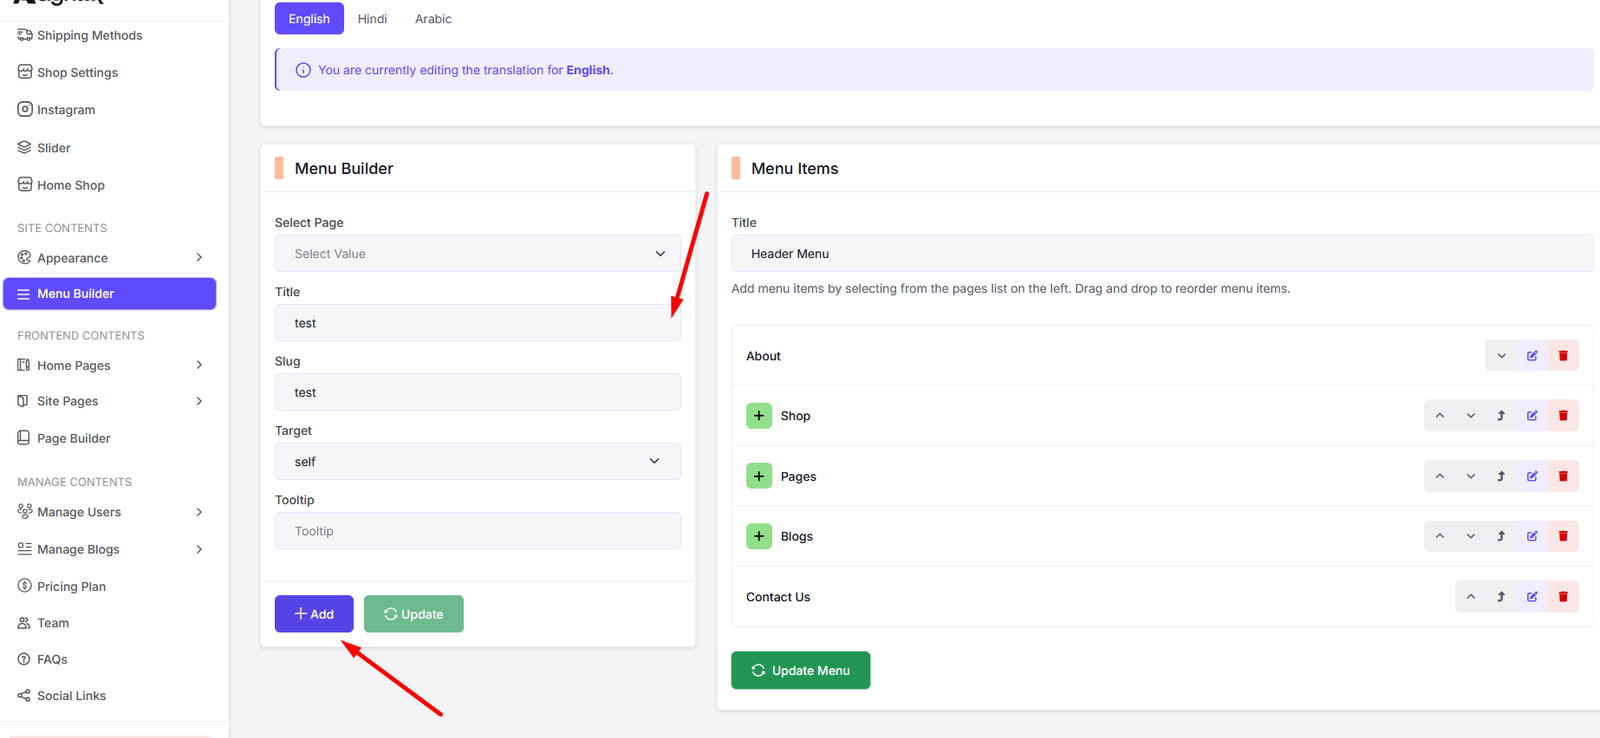The image size is (1600, 738).
Task: Edit the Blogs menu item
Action: [1532, 537]
